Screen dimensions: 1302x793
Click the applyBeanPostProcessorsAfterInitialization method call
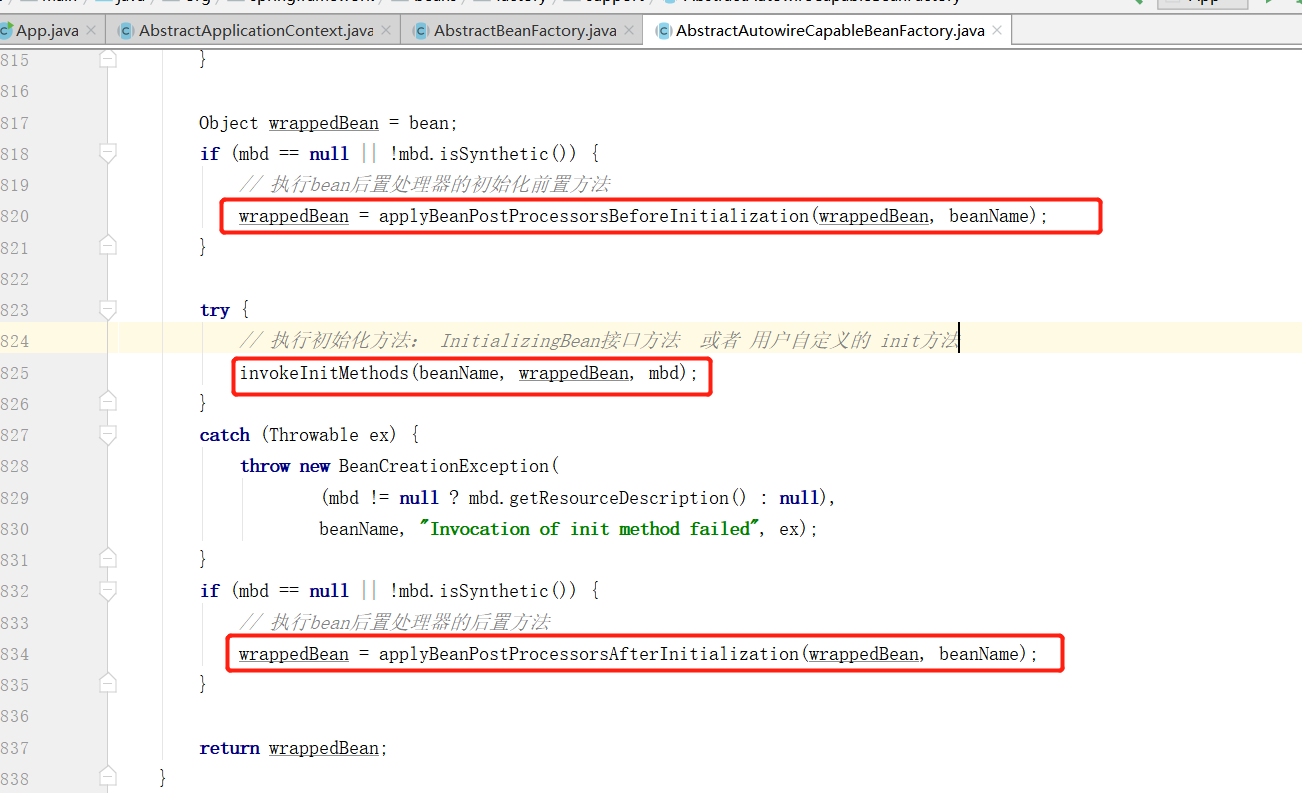(x=589, y=654)
